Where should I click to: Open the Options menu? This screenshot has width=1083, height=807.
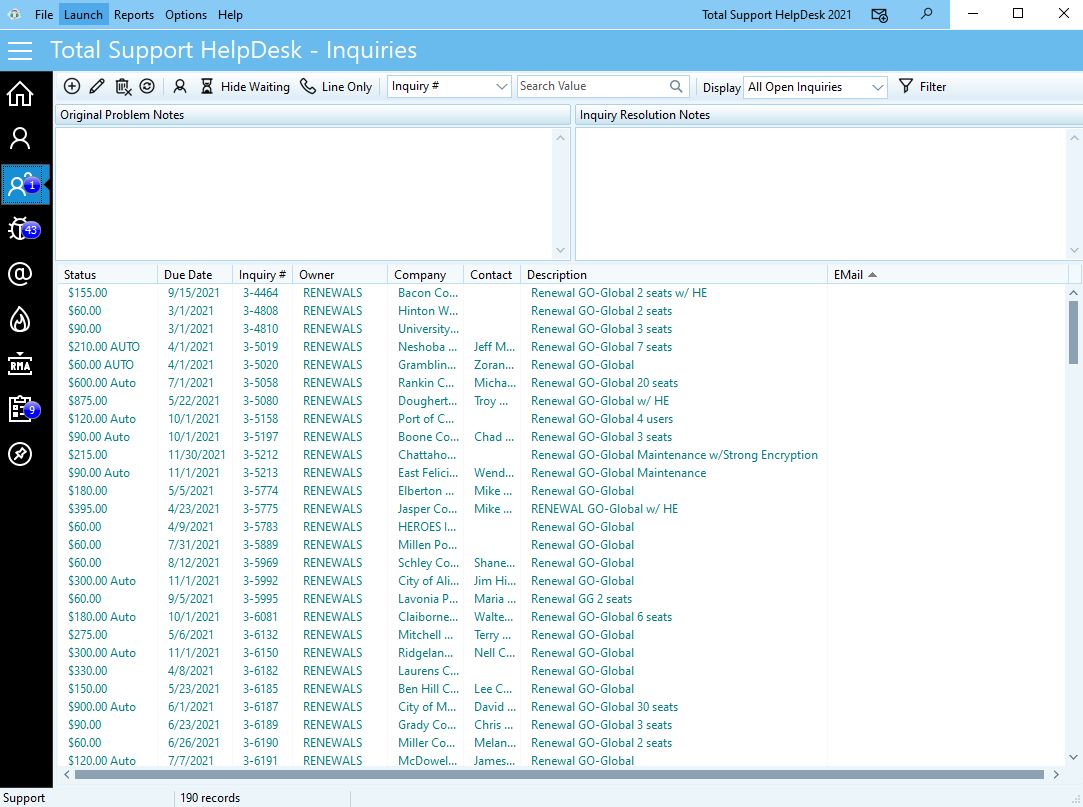coord(186,15)
